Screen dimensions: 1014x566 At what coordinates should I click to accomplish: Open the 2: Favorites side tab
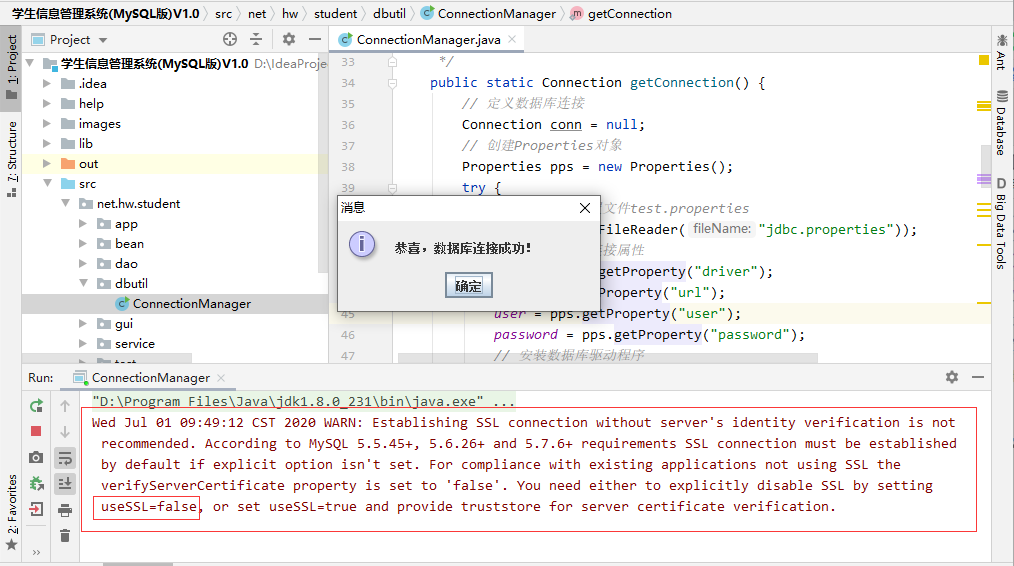tap(12, 512)
